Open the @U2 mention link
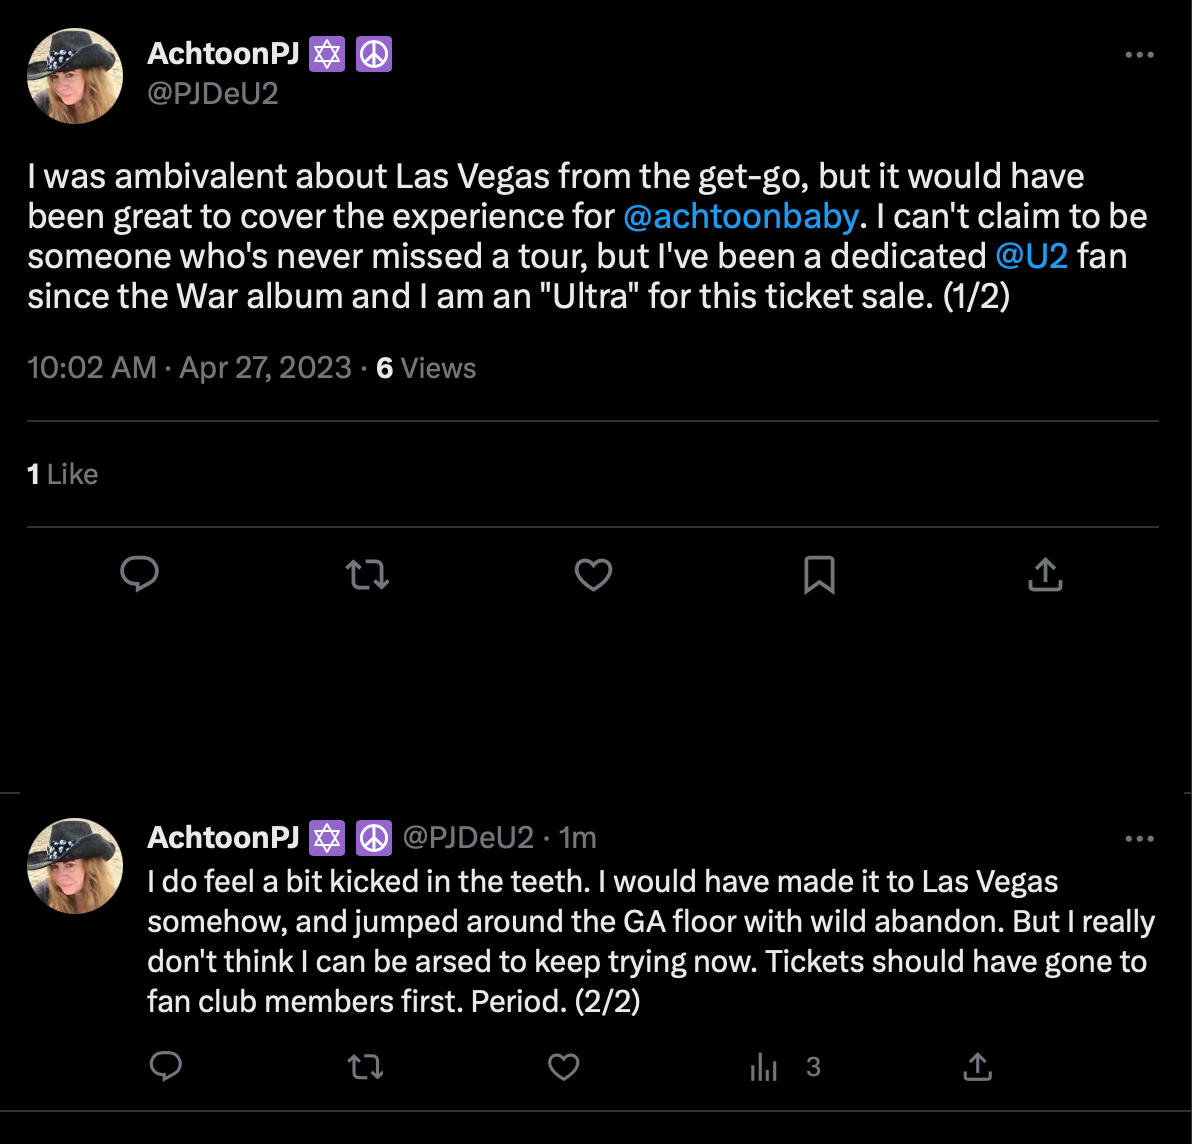This screenshot has width=1192, height=1144. [1031, 256]
